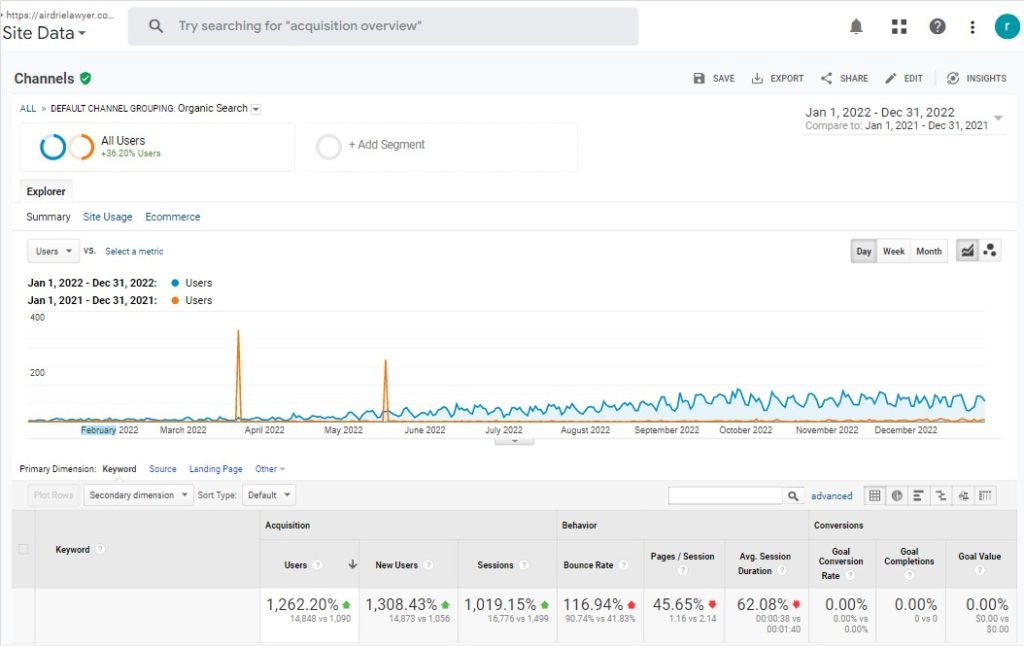Open the three-dot more options menu
Viewport: 1024px width, 646px height.
[972, 27]
